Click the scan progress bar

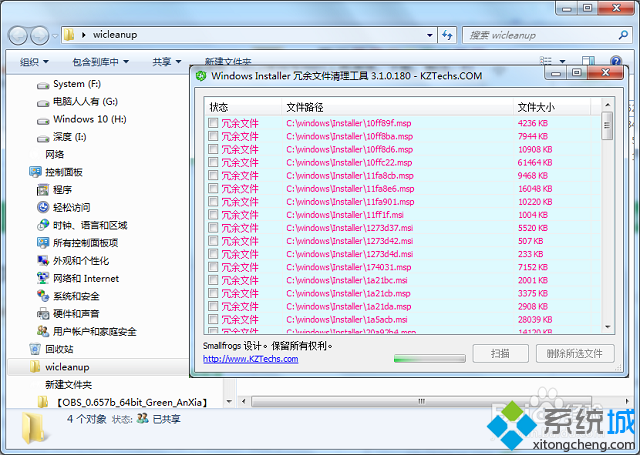point(429,359)
